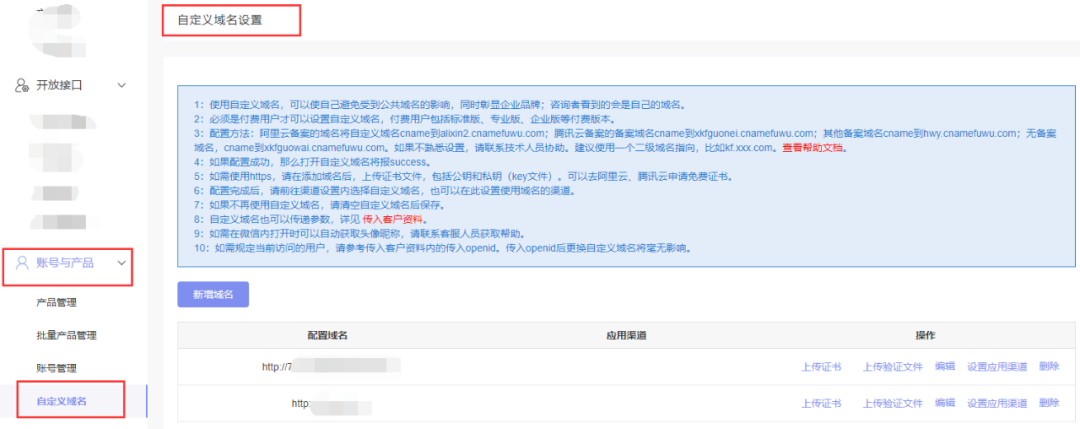Click instruction line 7 about clearing domain
Viewport: 1080px width, 429px height.
click(x=322, y=205)
